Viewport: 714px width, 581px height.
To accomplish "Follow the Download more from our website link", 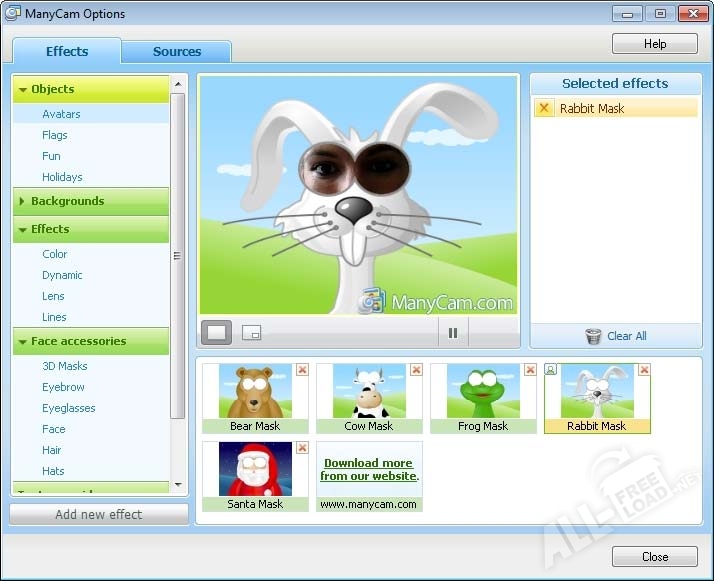I will (369, 469).
